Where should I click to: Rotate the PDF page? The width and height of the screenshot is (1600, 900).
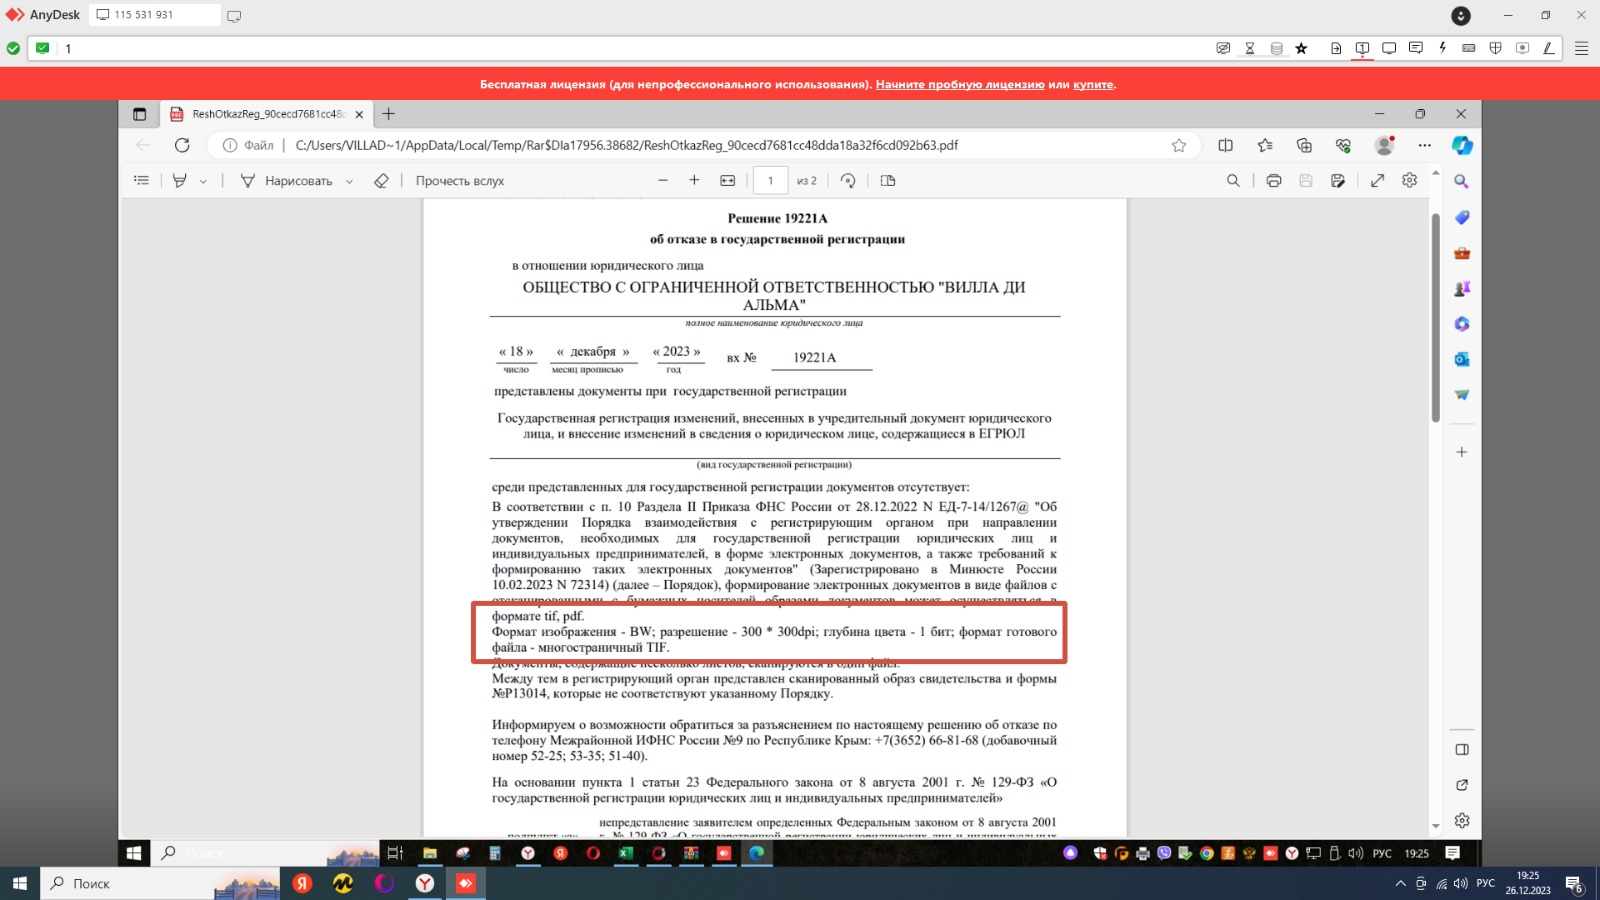pyautogui.click(x=848, y=181)
